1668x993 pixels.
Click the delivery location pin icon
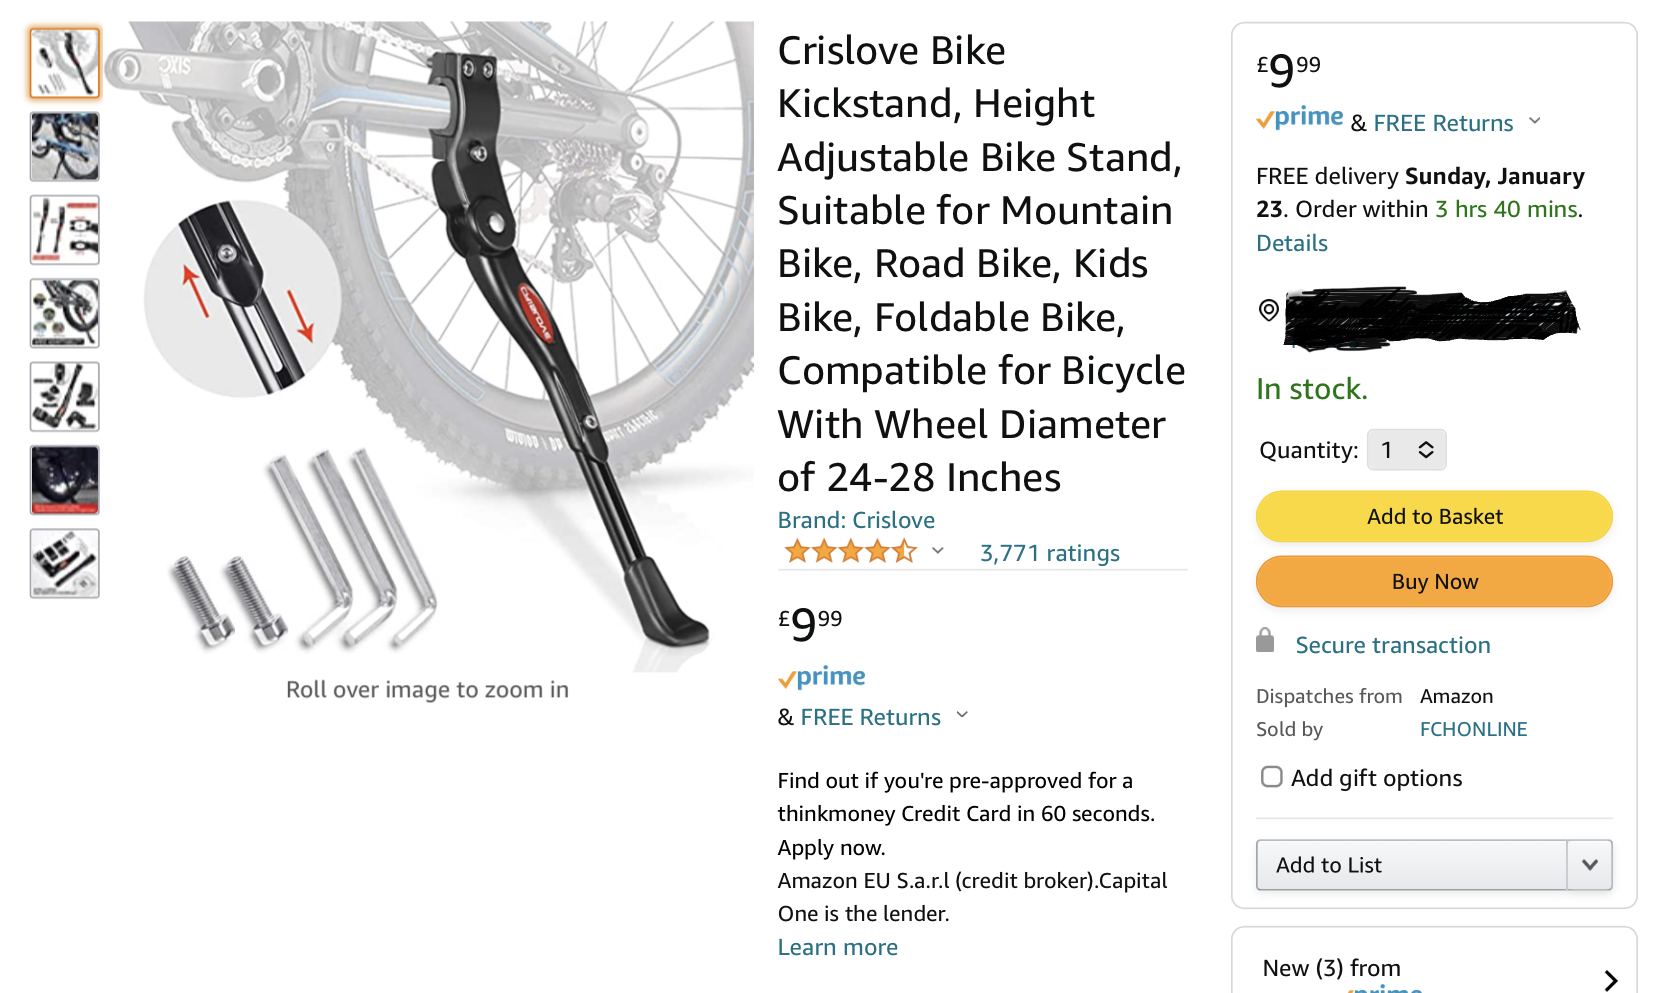(1268, 310)
